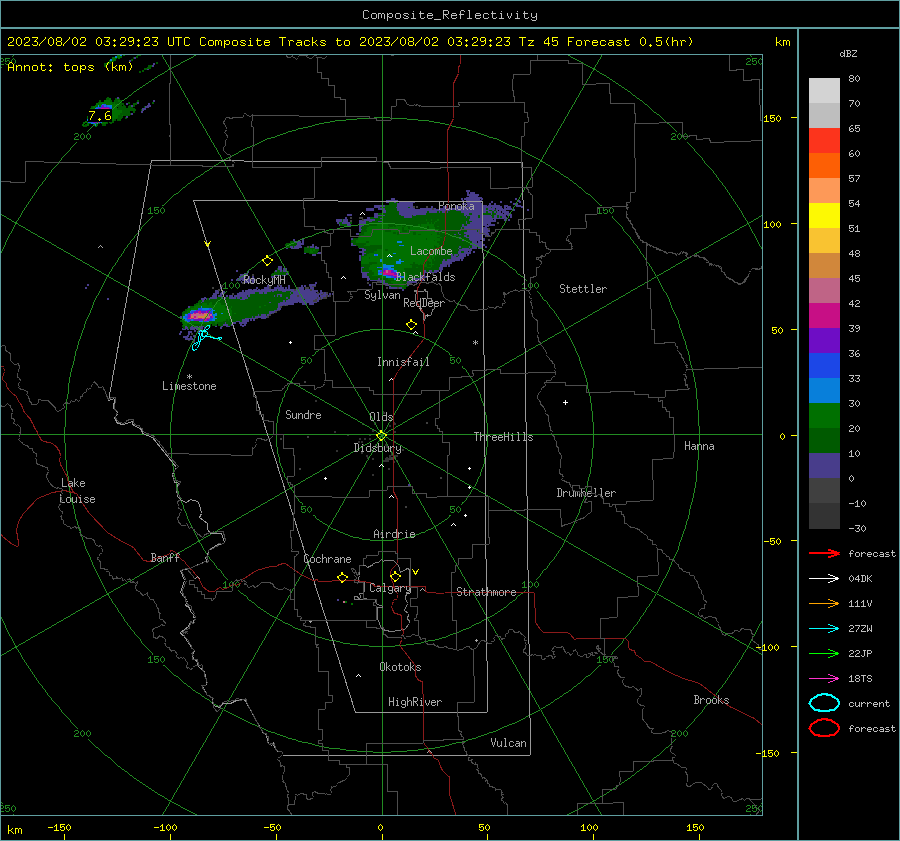Click the red forecast ellipse legend icon

[x=824, y=728]
